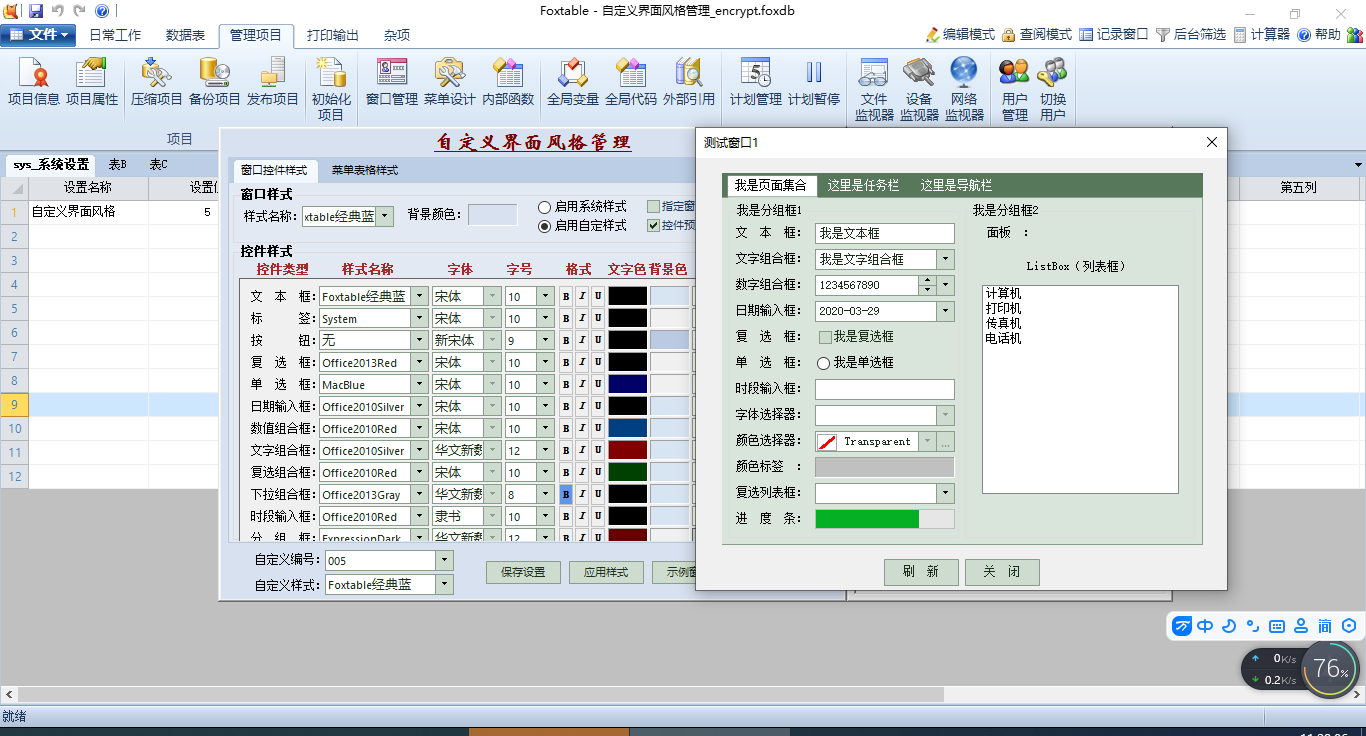This screenshot has height=736, width=1366.
Task: Select the 我是单选框 radio button
Action: (x=824, y=363)
